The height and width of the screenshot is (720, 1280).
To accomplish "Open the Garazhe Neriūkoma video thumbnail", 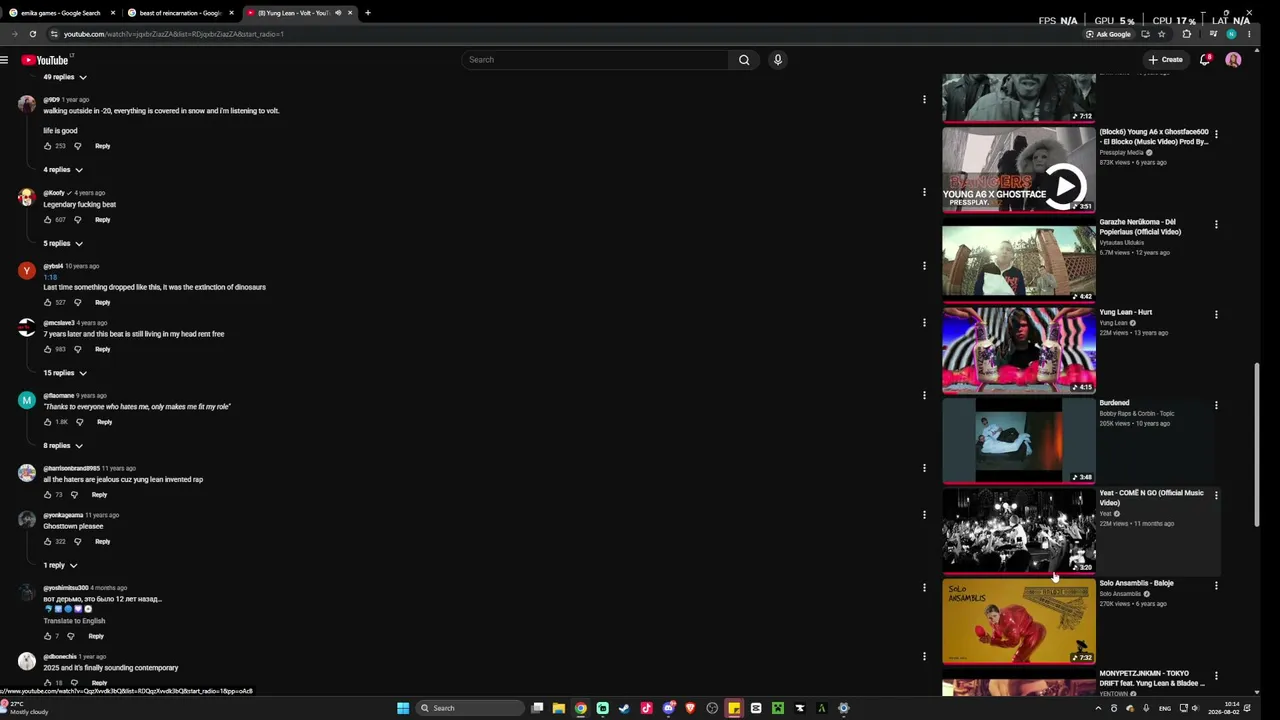I will click(x=1019, y=261).
